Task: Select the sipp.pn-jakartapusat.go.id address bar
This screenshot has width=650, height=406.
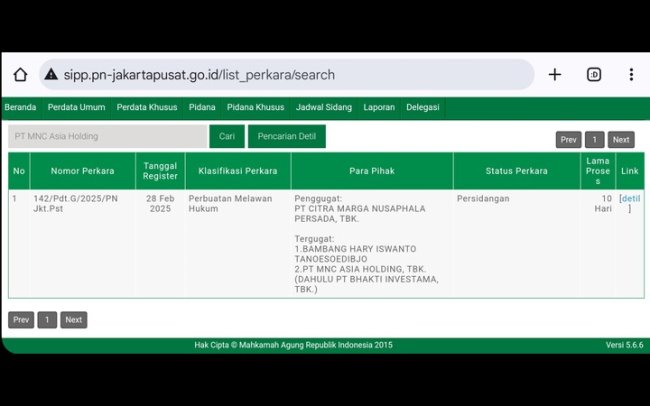Action: pos(286,75)
